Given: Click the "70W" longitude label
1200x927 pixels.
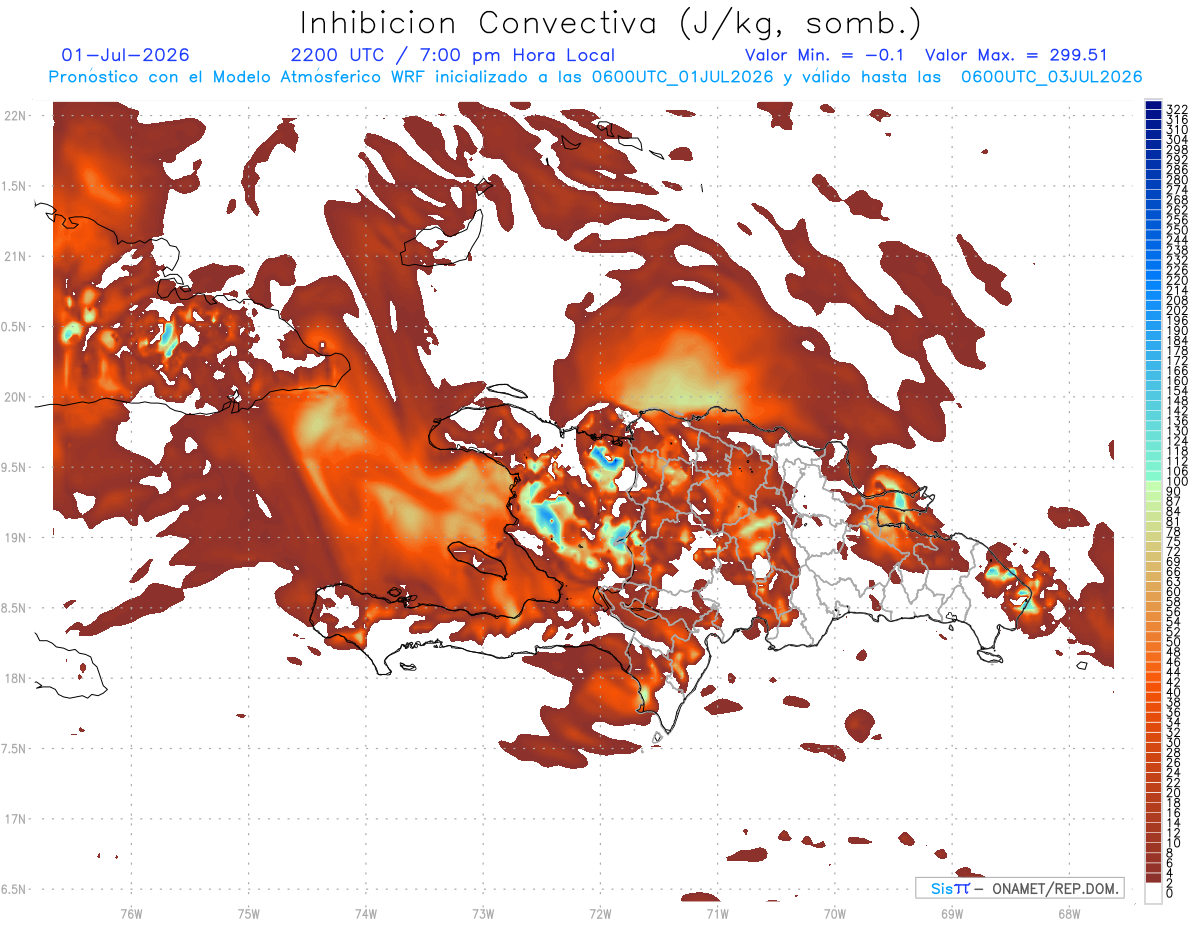Looking at the screenshot, I should point(835,913).
